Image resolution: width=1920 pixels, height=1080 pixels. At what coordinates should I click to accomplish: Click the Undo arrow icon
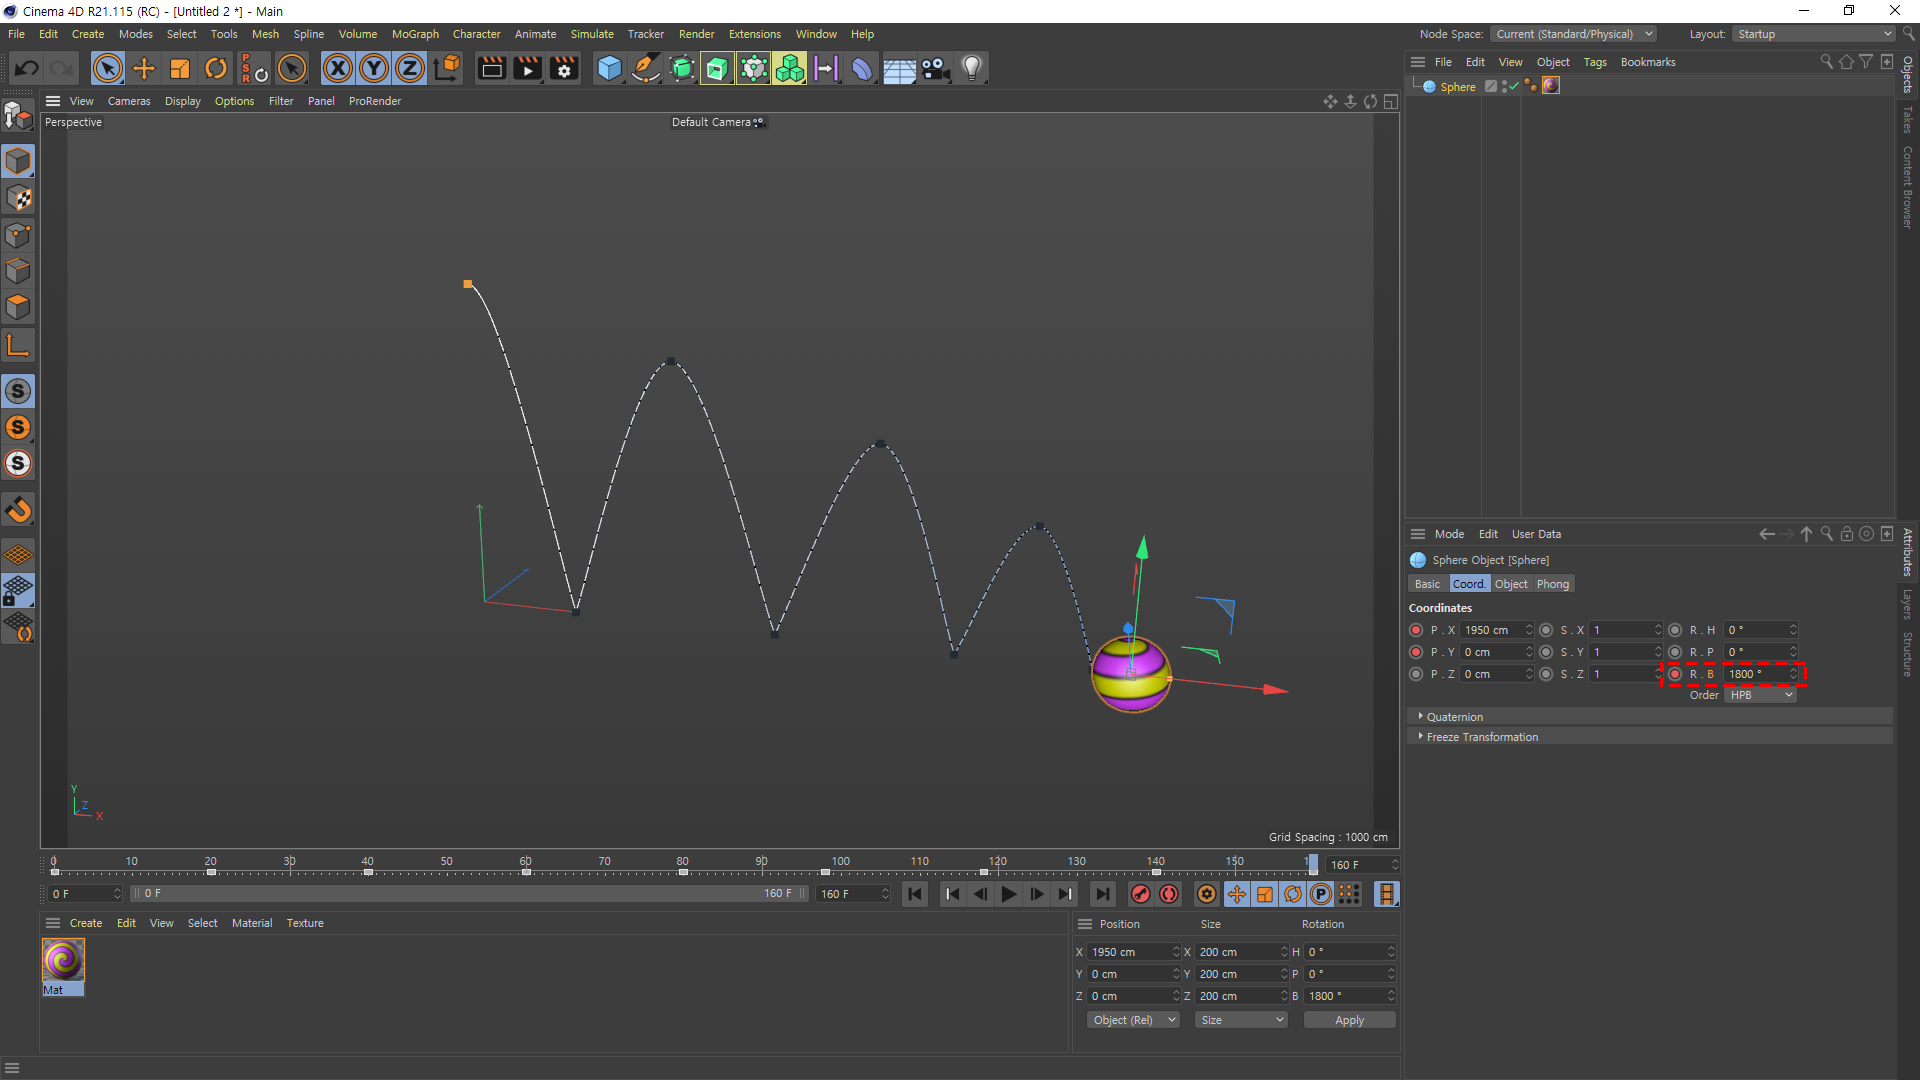27,68
